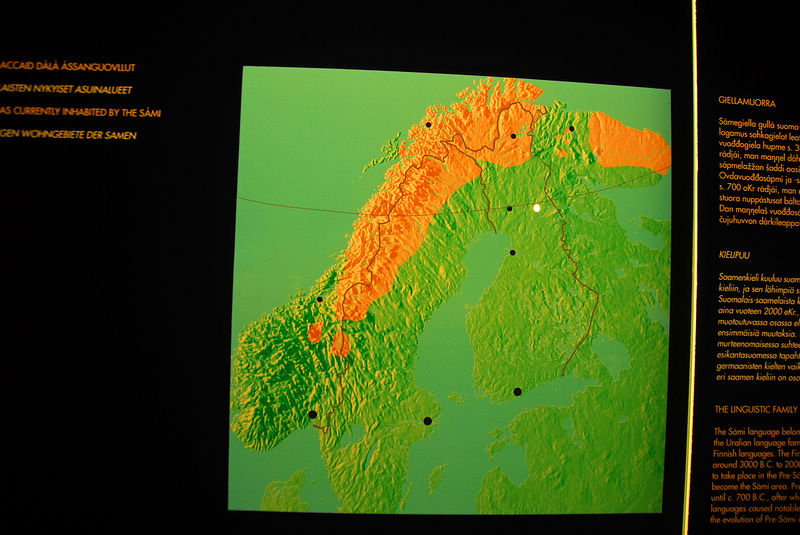800x535 pixels.
Task: Open THE LINGUISTIC FAMILY section heading
Action: point(757,410)
